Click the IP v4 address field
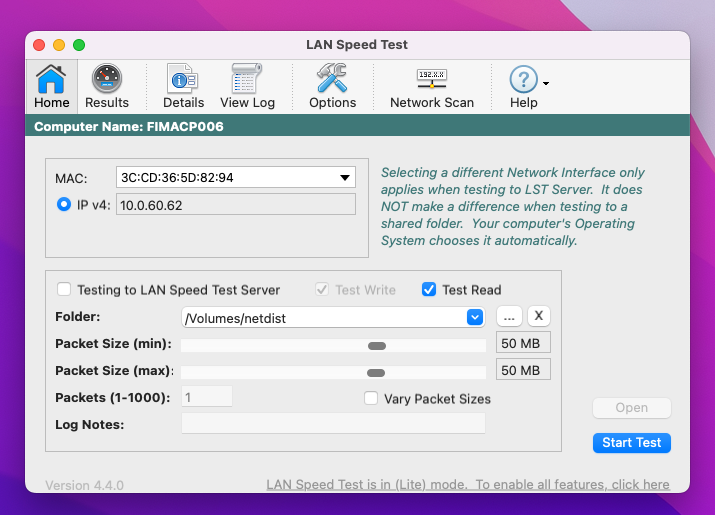This screenshot has height=515, width=715. [236, 205]
